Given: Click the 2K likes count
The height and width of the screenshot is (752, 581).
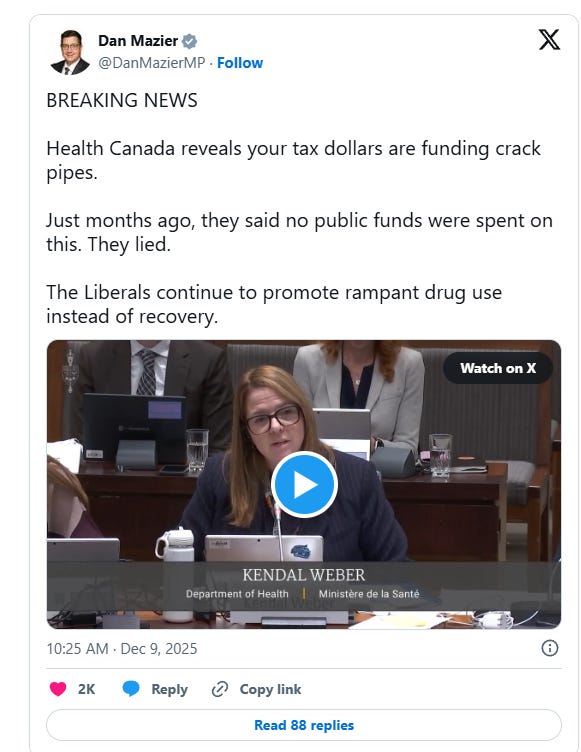Looking at the screenshot, I should pyautogui.click(x=86, y=689).
